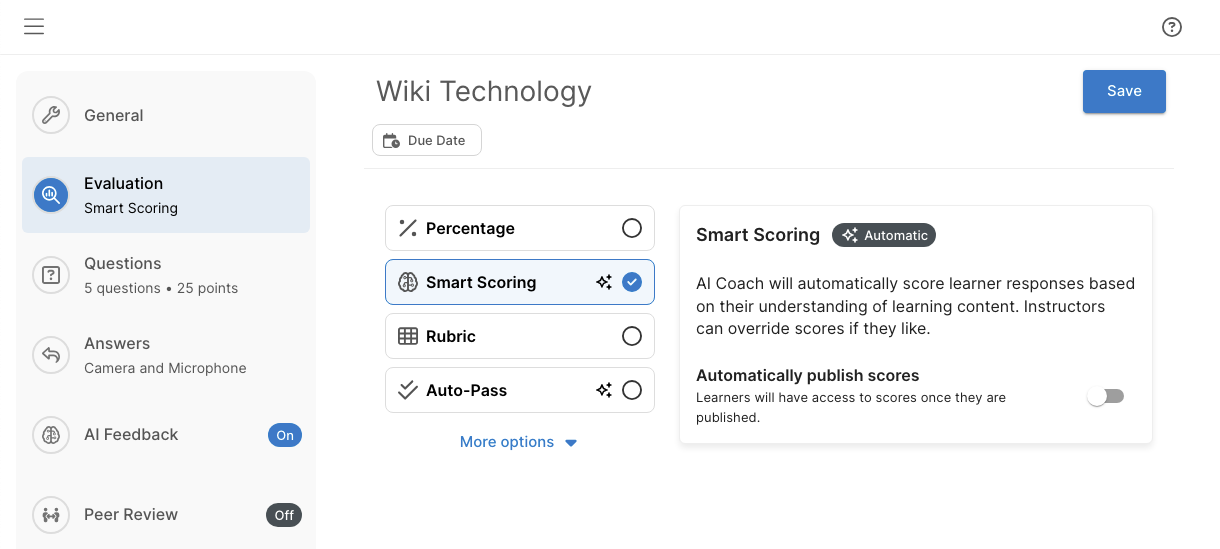The width and height of the screenshot is (1220, 549).
Task: Click the Questions icon in sidebar
Action: click(51, 275)
